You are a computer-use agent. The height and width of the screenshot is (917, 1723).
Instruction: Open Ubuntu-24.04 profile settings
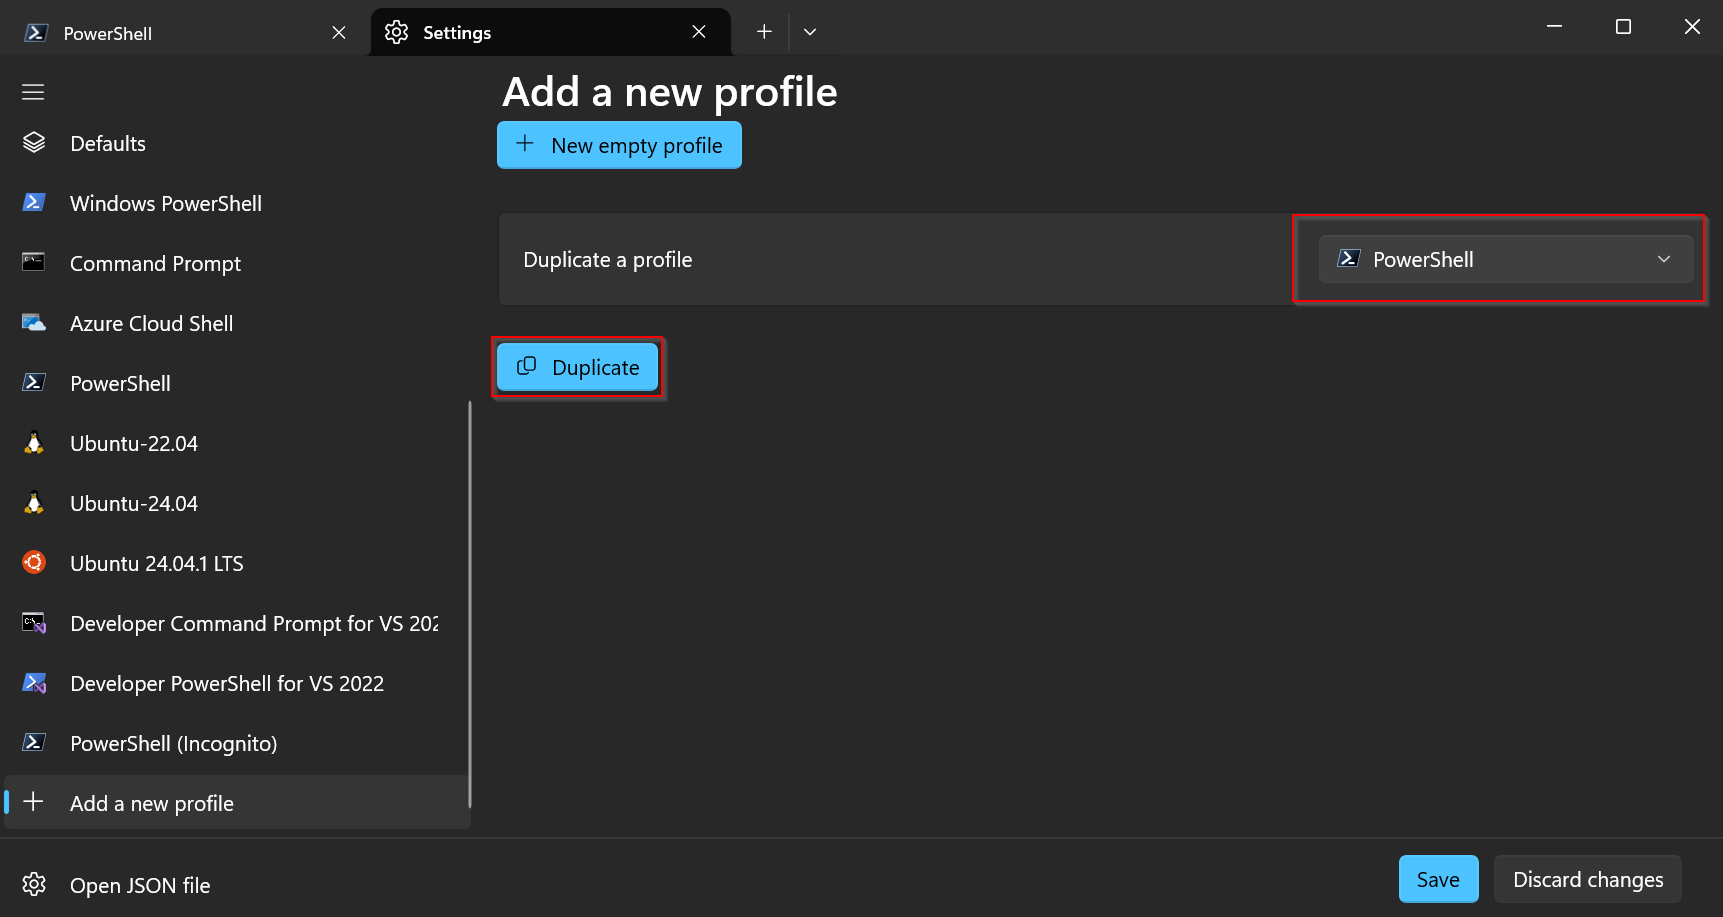[237, 503]
